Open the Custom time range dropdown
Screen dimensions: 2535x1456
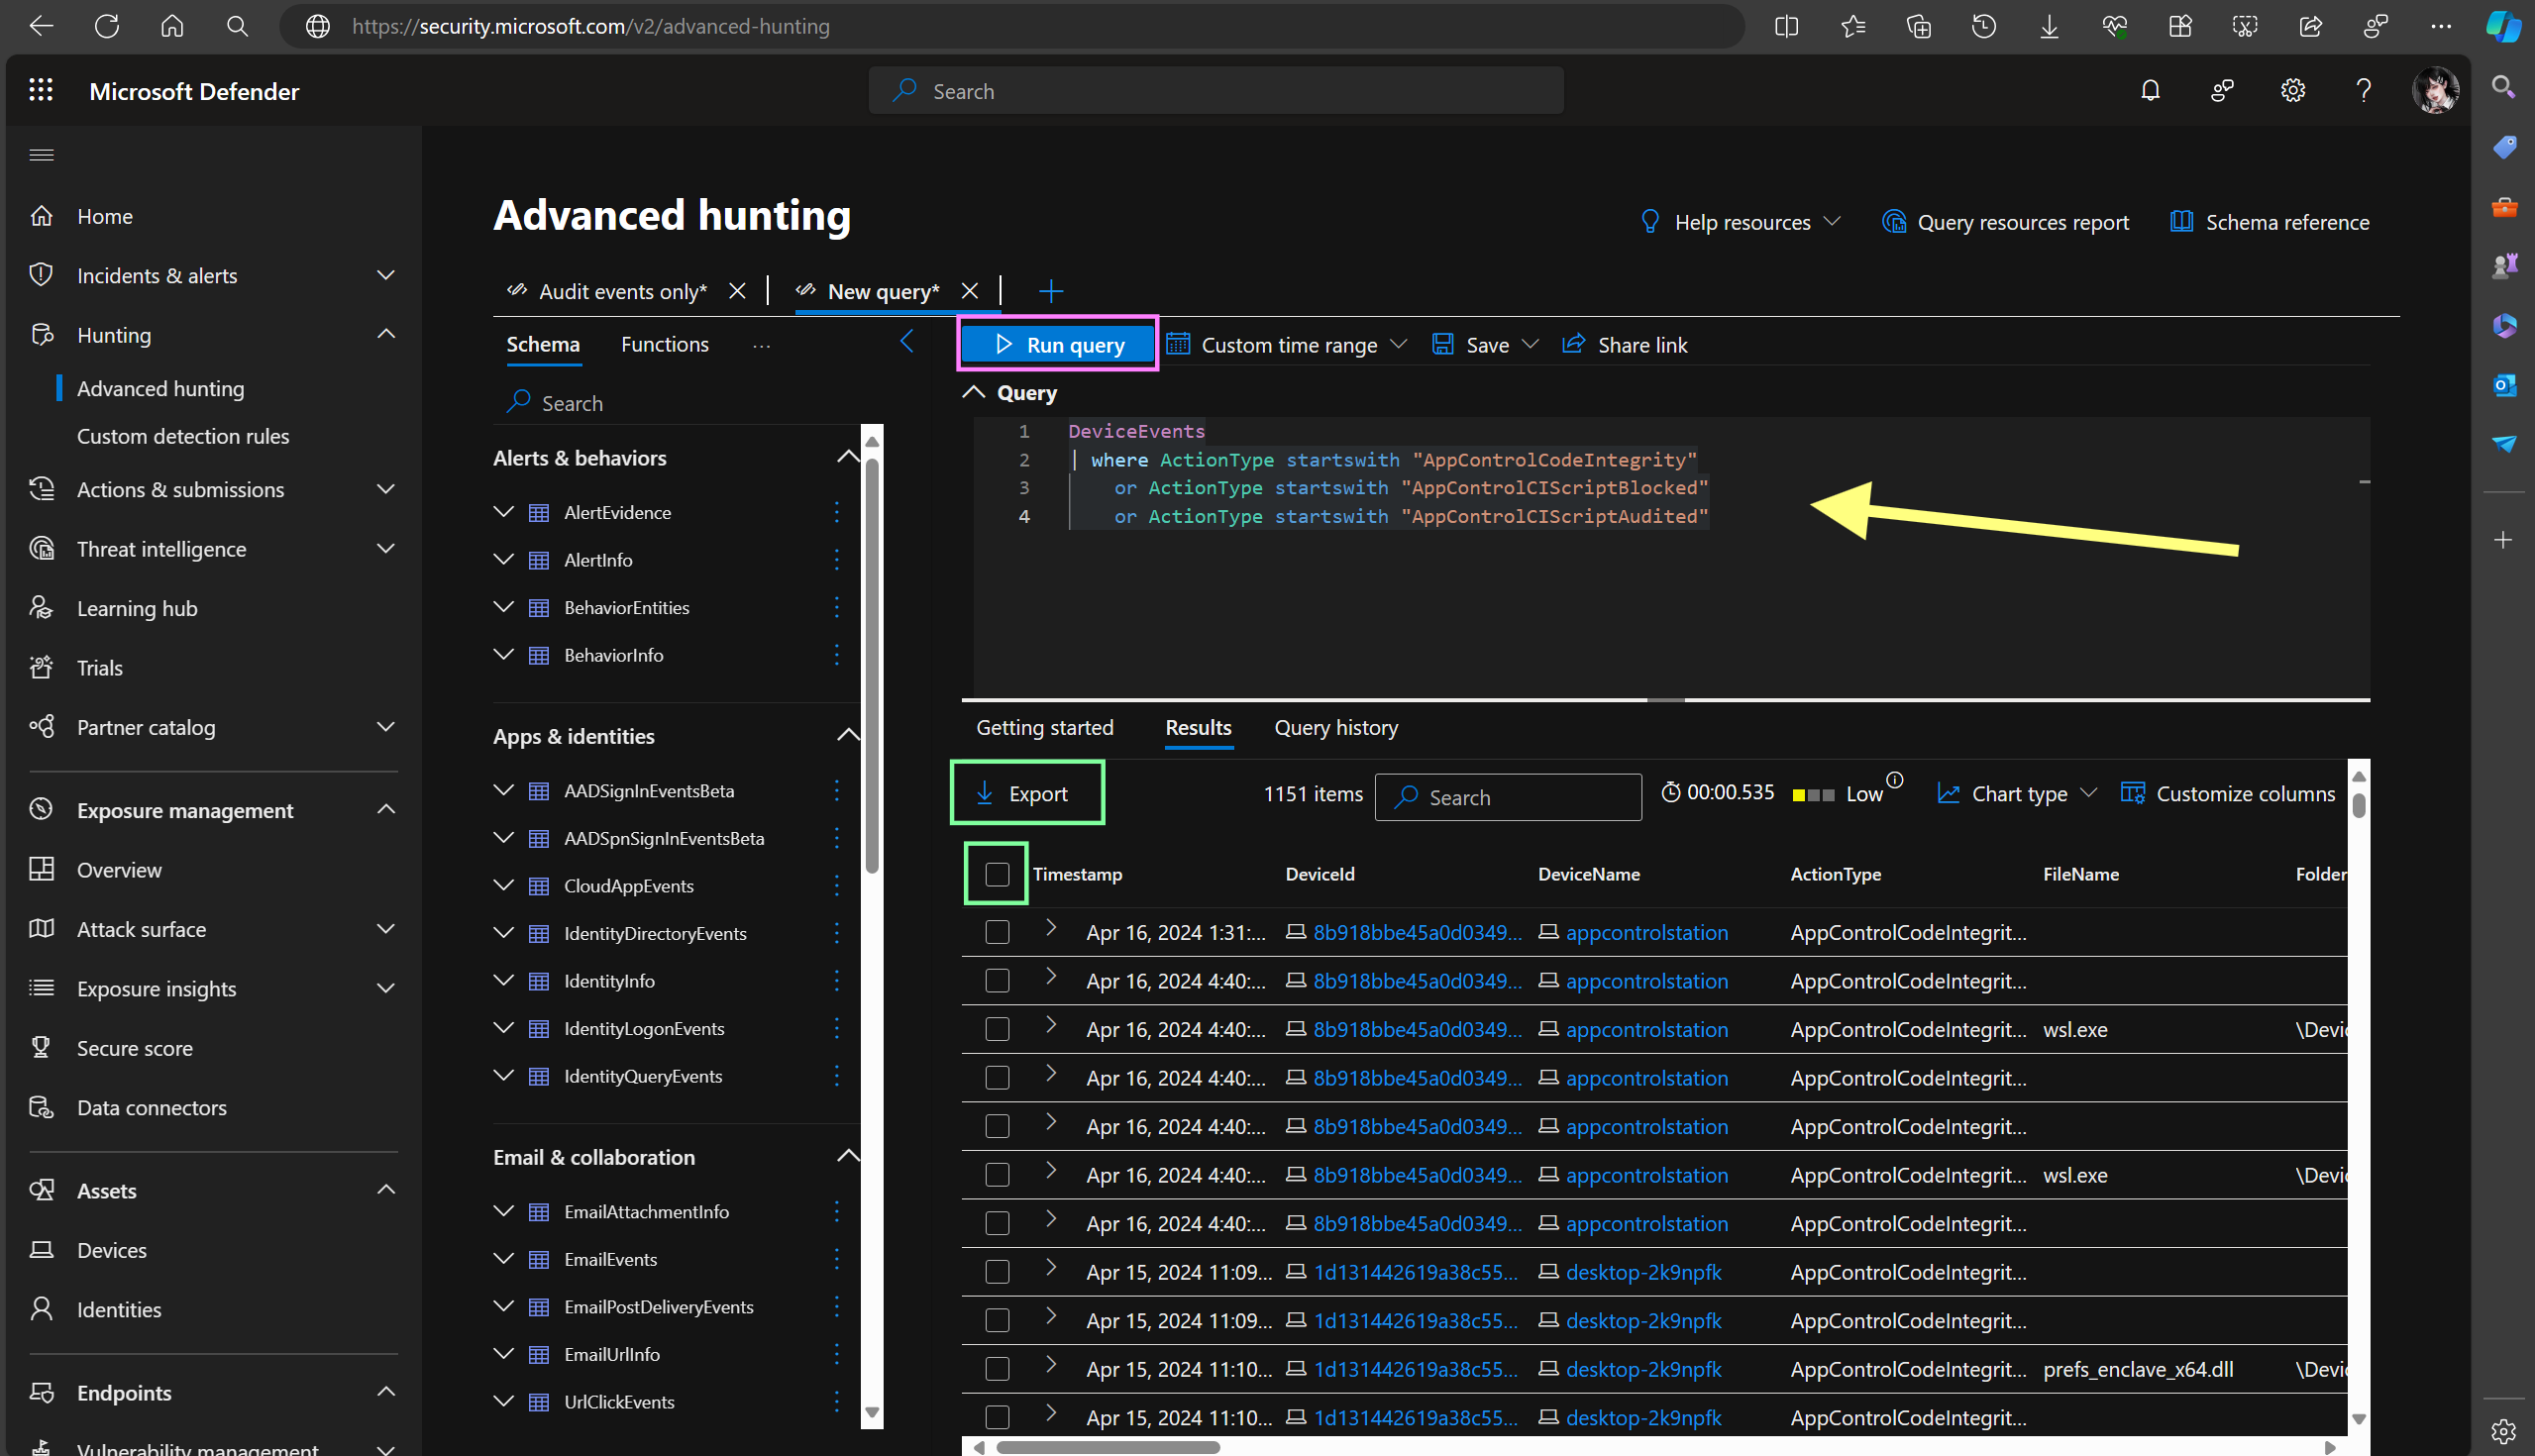(1287, 345)
